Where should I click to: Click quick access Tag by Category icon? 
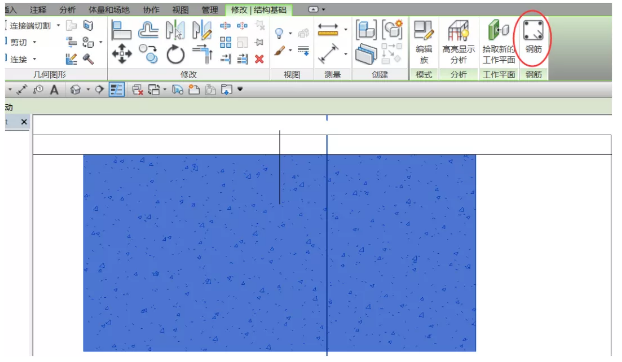(x=38, y=90)
